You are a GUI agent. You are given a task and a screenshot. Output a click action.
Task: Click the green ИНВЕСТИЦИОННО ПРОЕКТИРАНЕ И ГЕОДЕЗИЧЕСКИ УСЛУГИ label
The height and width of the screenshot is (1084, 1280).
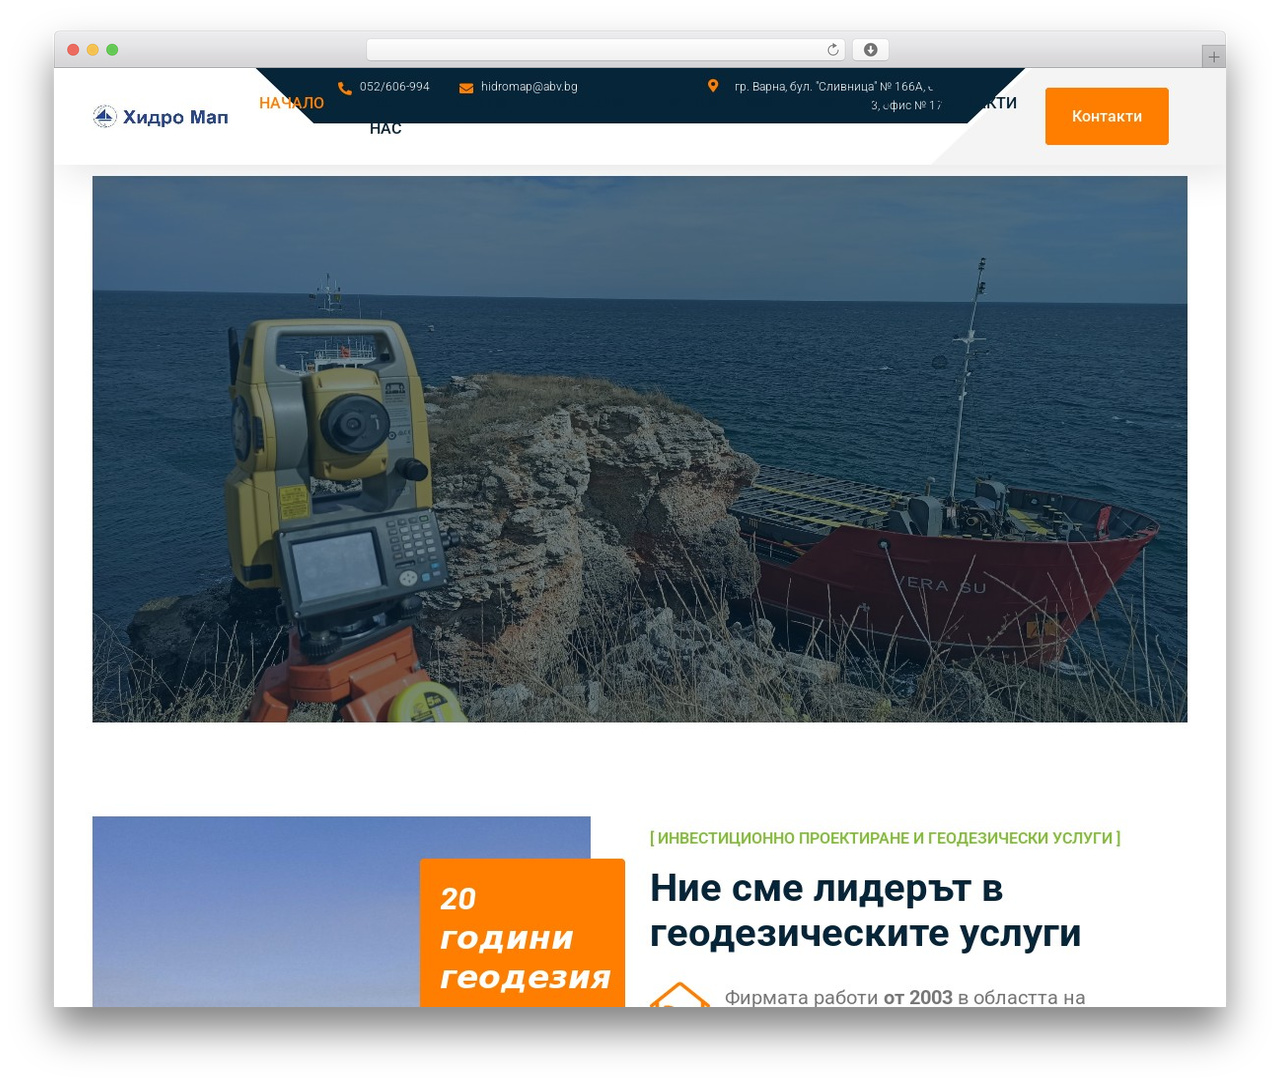coord(885,838)
